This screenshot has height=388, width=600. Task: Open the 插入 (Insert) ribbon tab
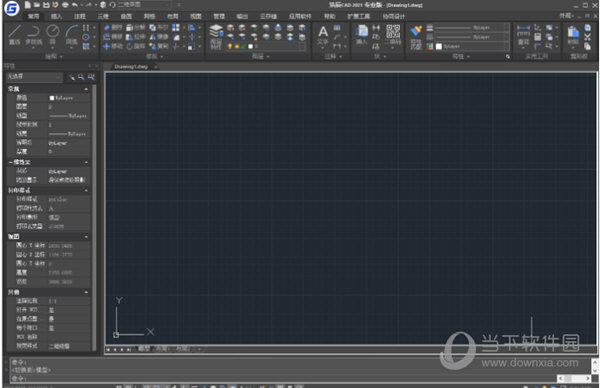click(x=56, y=16)
